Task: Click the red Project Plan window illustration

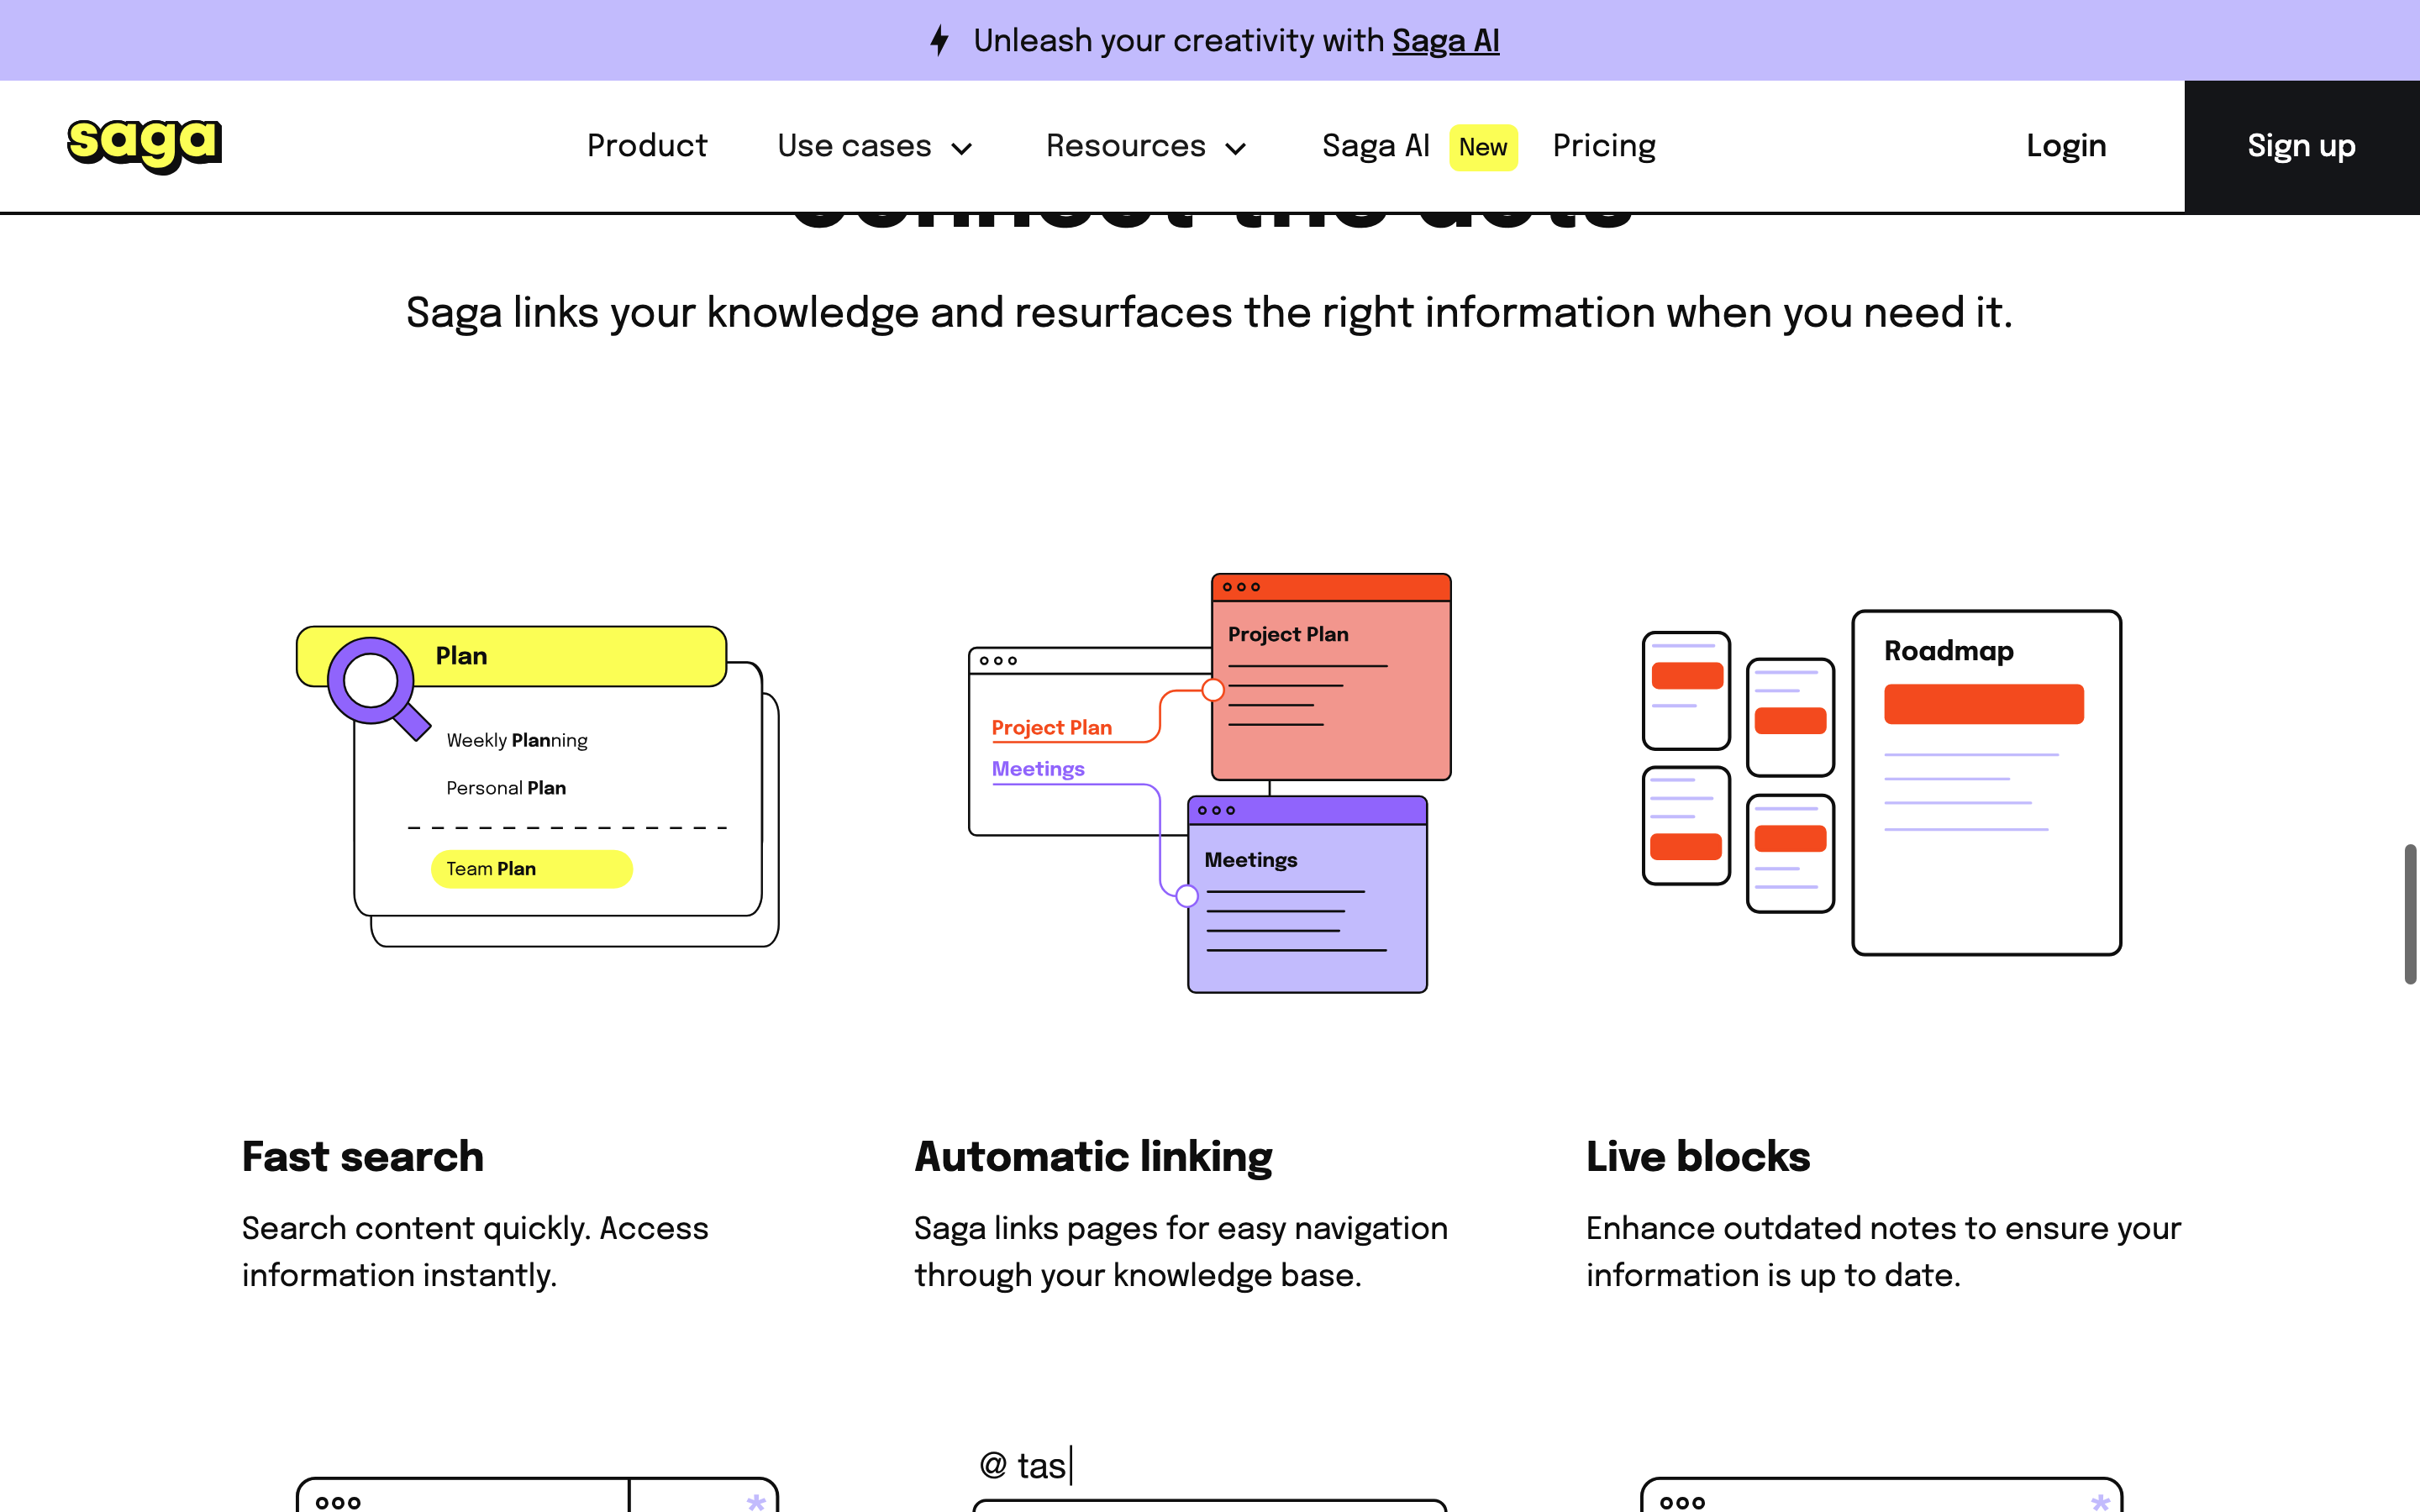Action: pyautogui.click(x=1330, y=677)
